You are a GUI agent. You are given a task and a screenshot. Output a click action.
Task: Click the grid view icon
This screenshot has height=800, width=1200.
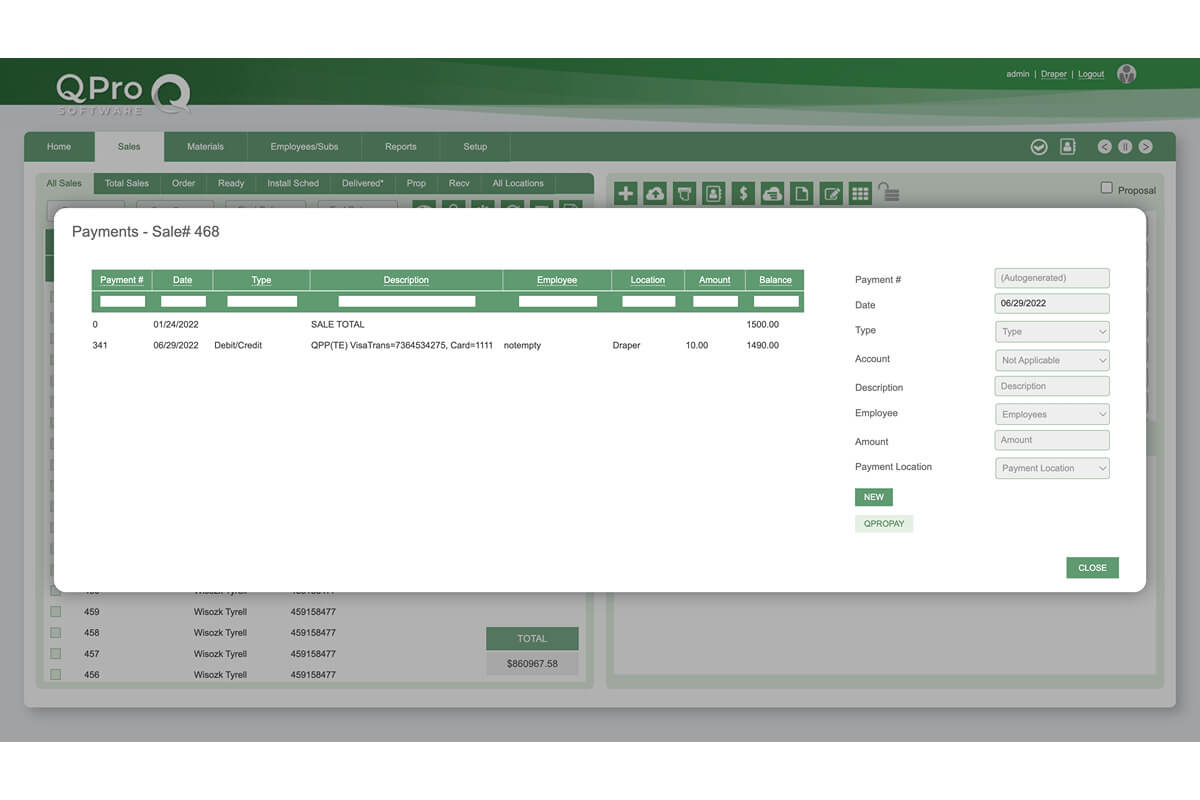[860, 194]
